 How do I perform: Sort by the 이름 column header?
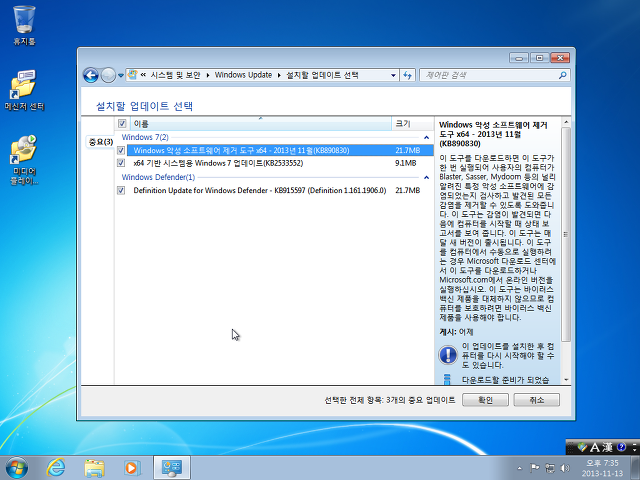pos(260,124)
